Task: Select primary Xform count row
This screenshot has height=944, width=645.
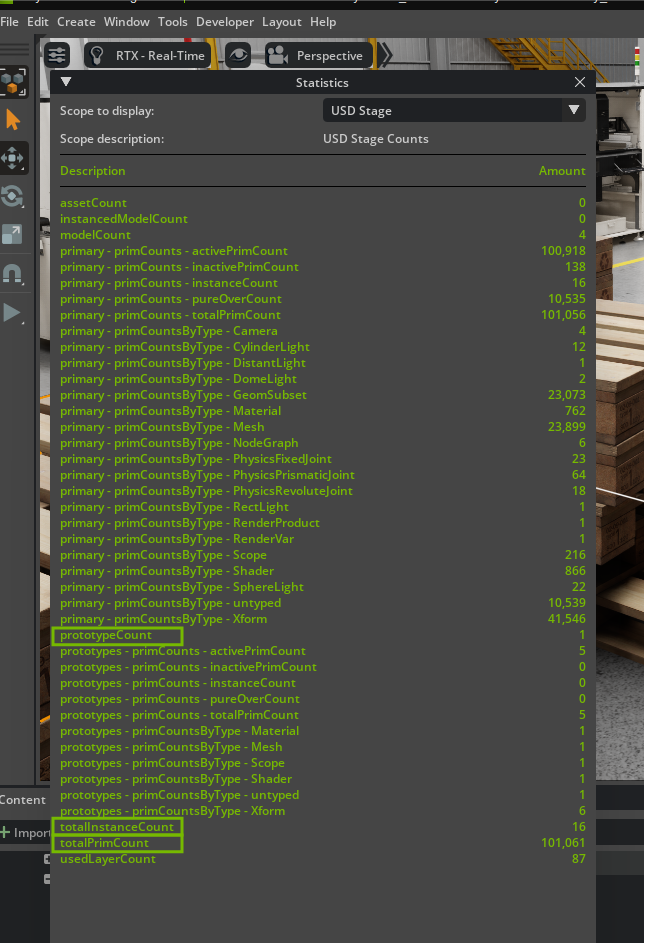Action: [x=323, y=619]
